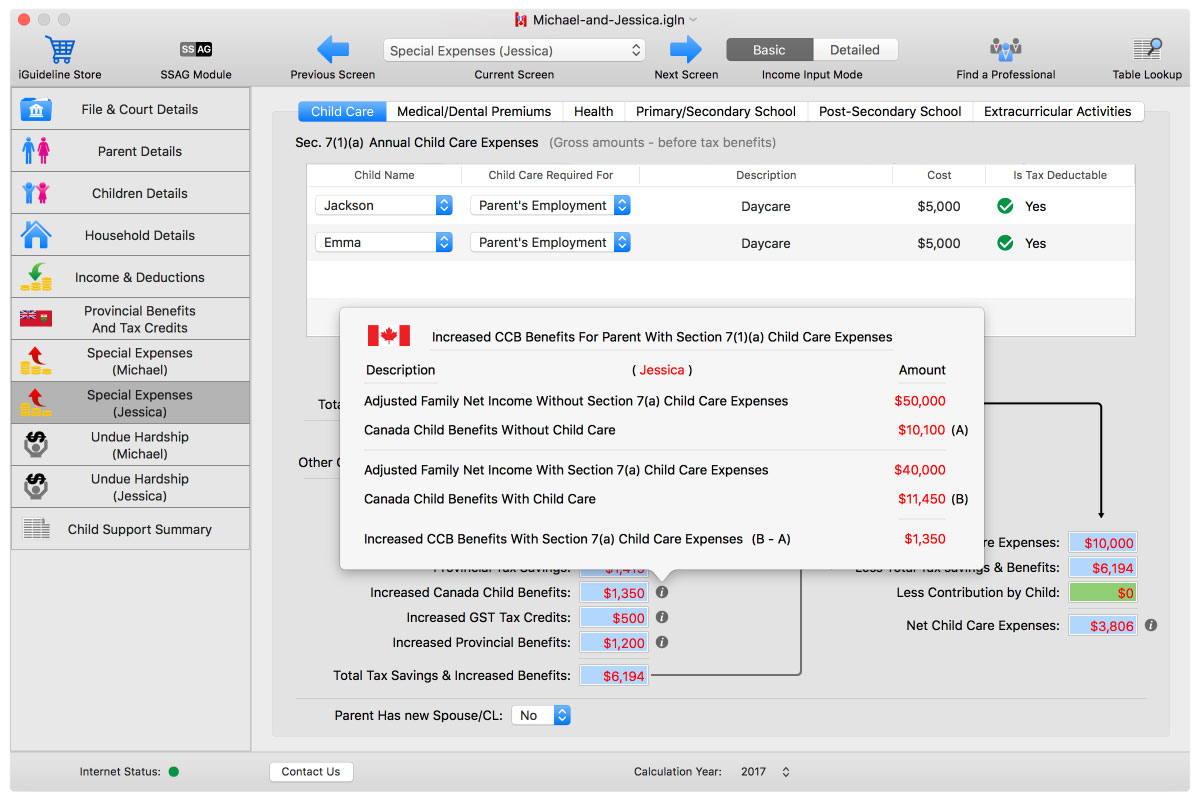Click the green Less Contribution by Child field

tap(1102, 593)
